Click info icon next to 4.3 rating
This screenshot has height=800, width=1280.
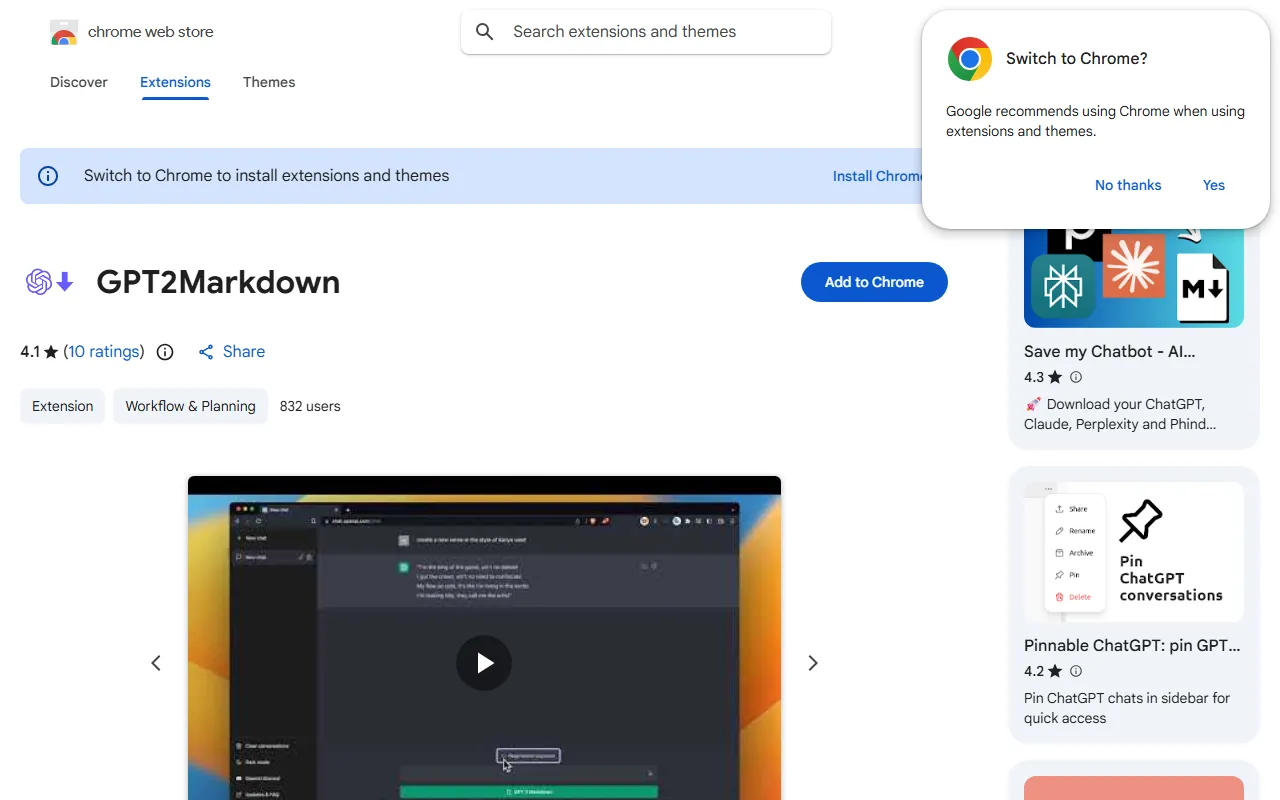(x=1076, y=377)
